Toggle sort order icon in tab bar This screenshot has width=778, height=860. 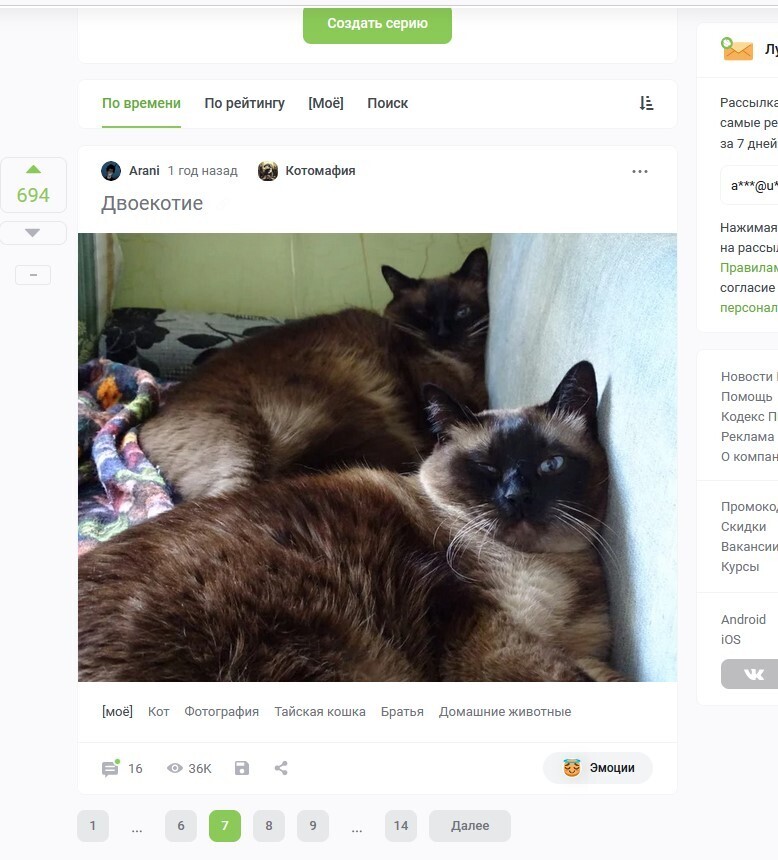coord(646,103)
